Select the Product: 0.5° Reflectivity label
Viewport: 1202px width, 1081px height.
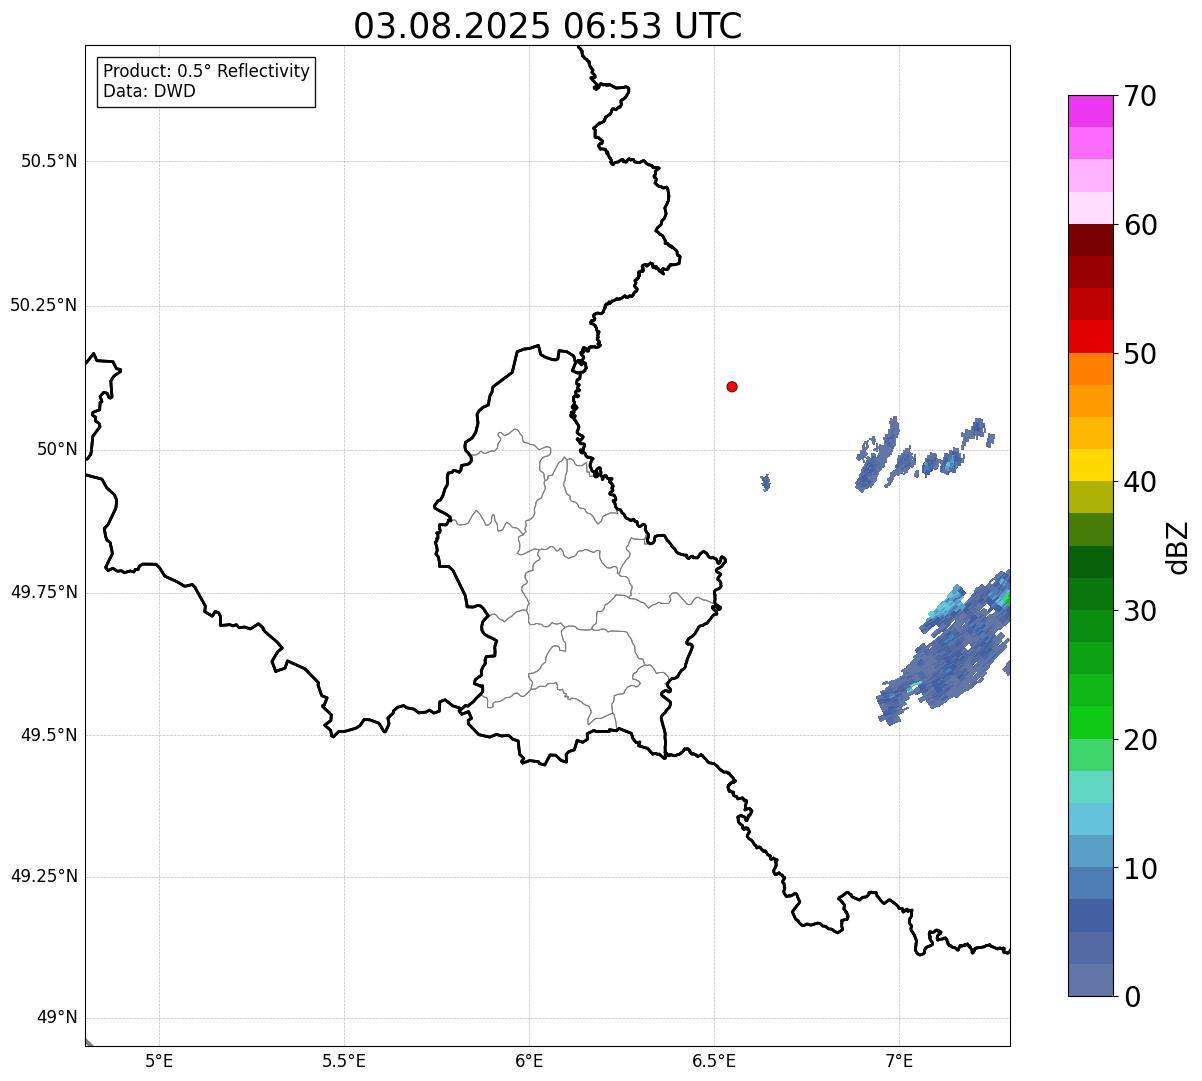(x=206, y=72)
